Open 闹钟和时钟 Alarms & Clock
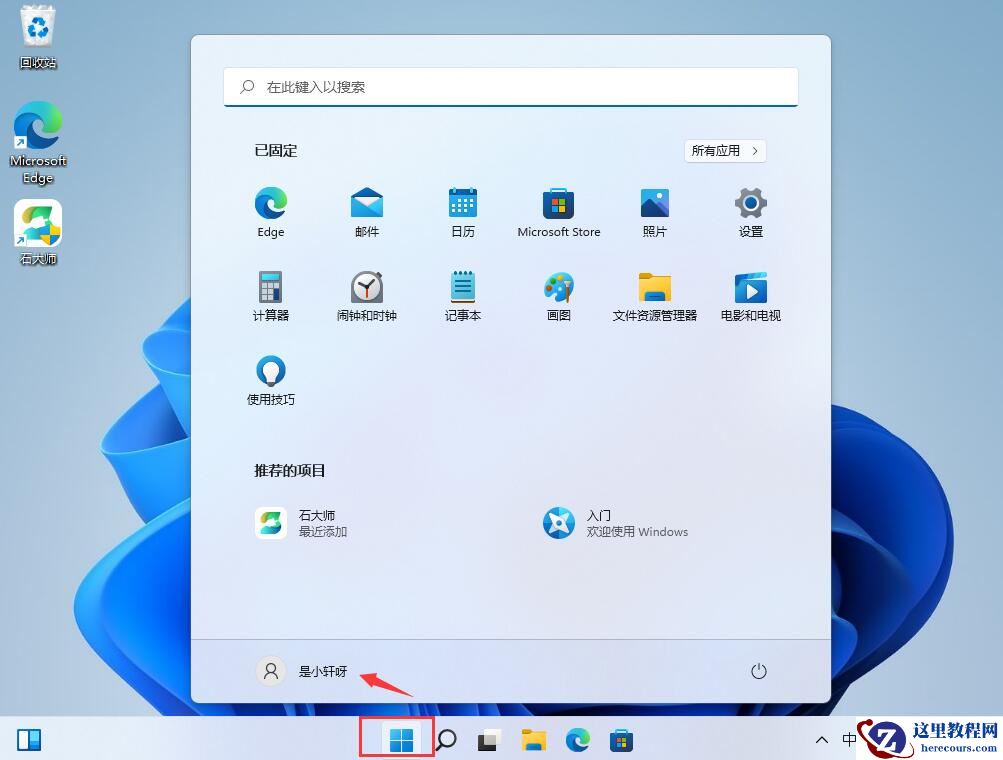 pos(366,295)
